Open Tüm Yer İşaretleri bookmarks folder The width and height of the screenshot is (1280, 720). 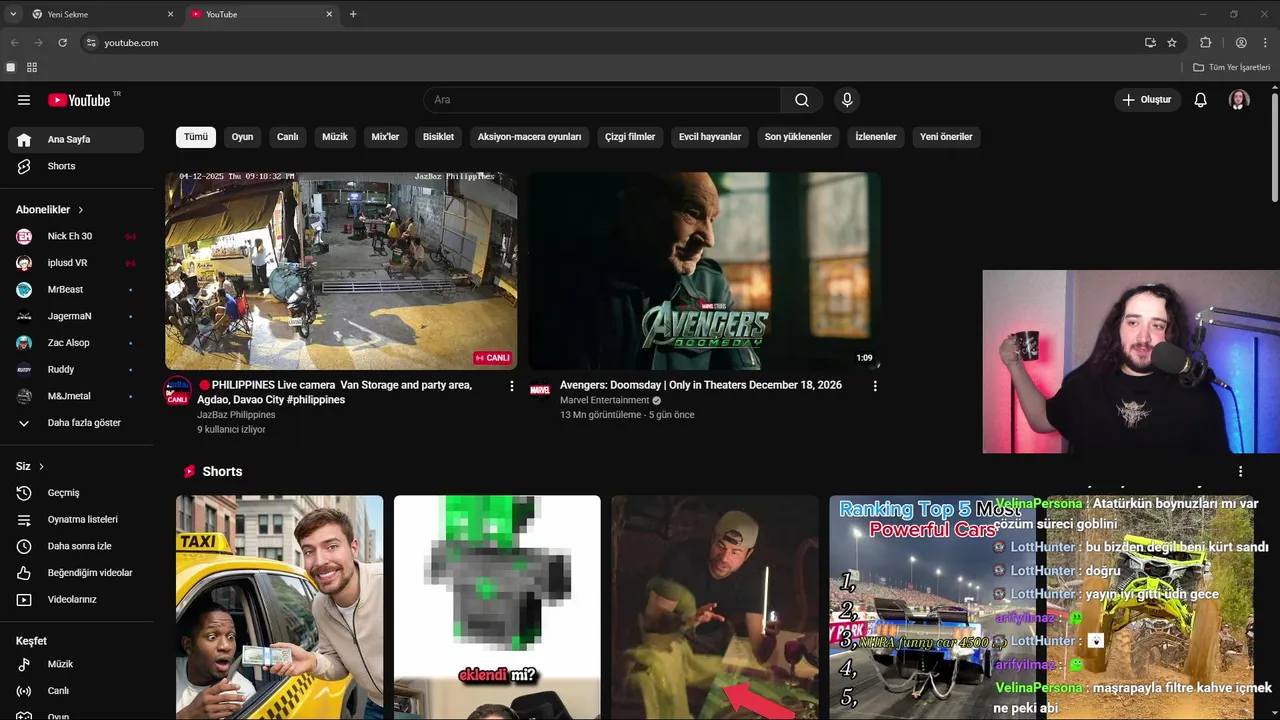pos(1231,67)
